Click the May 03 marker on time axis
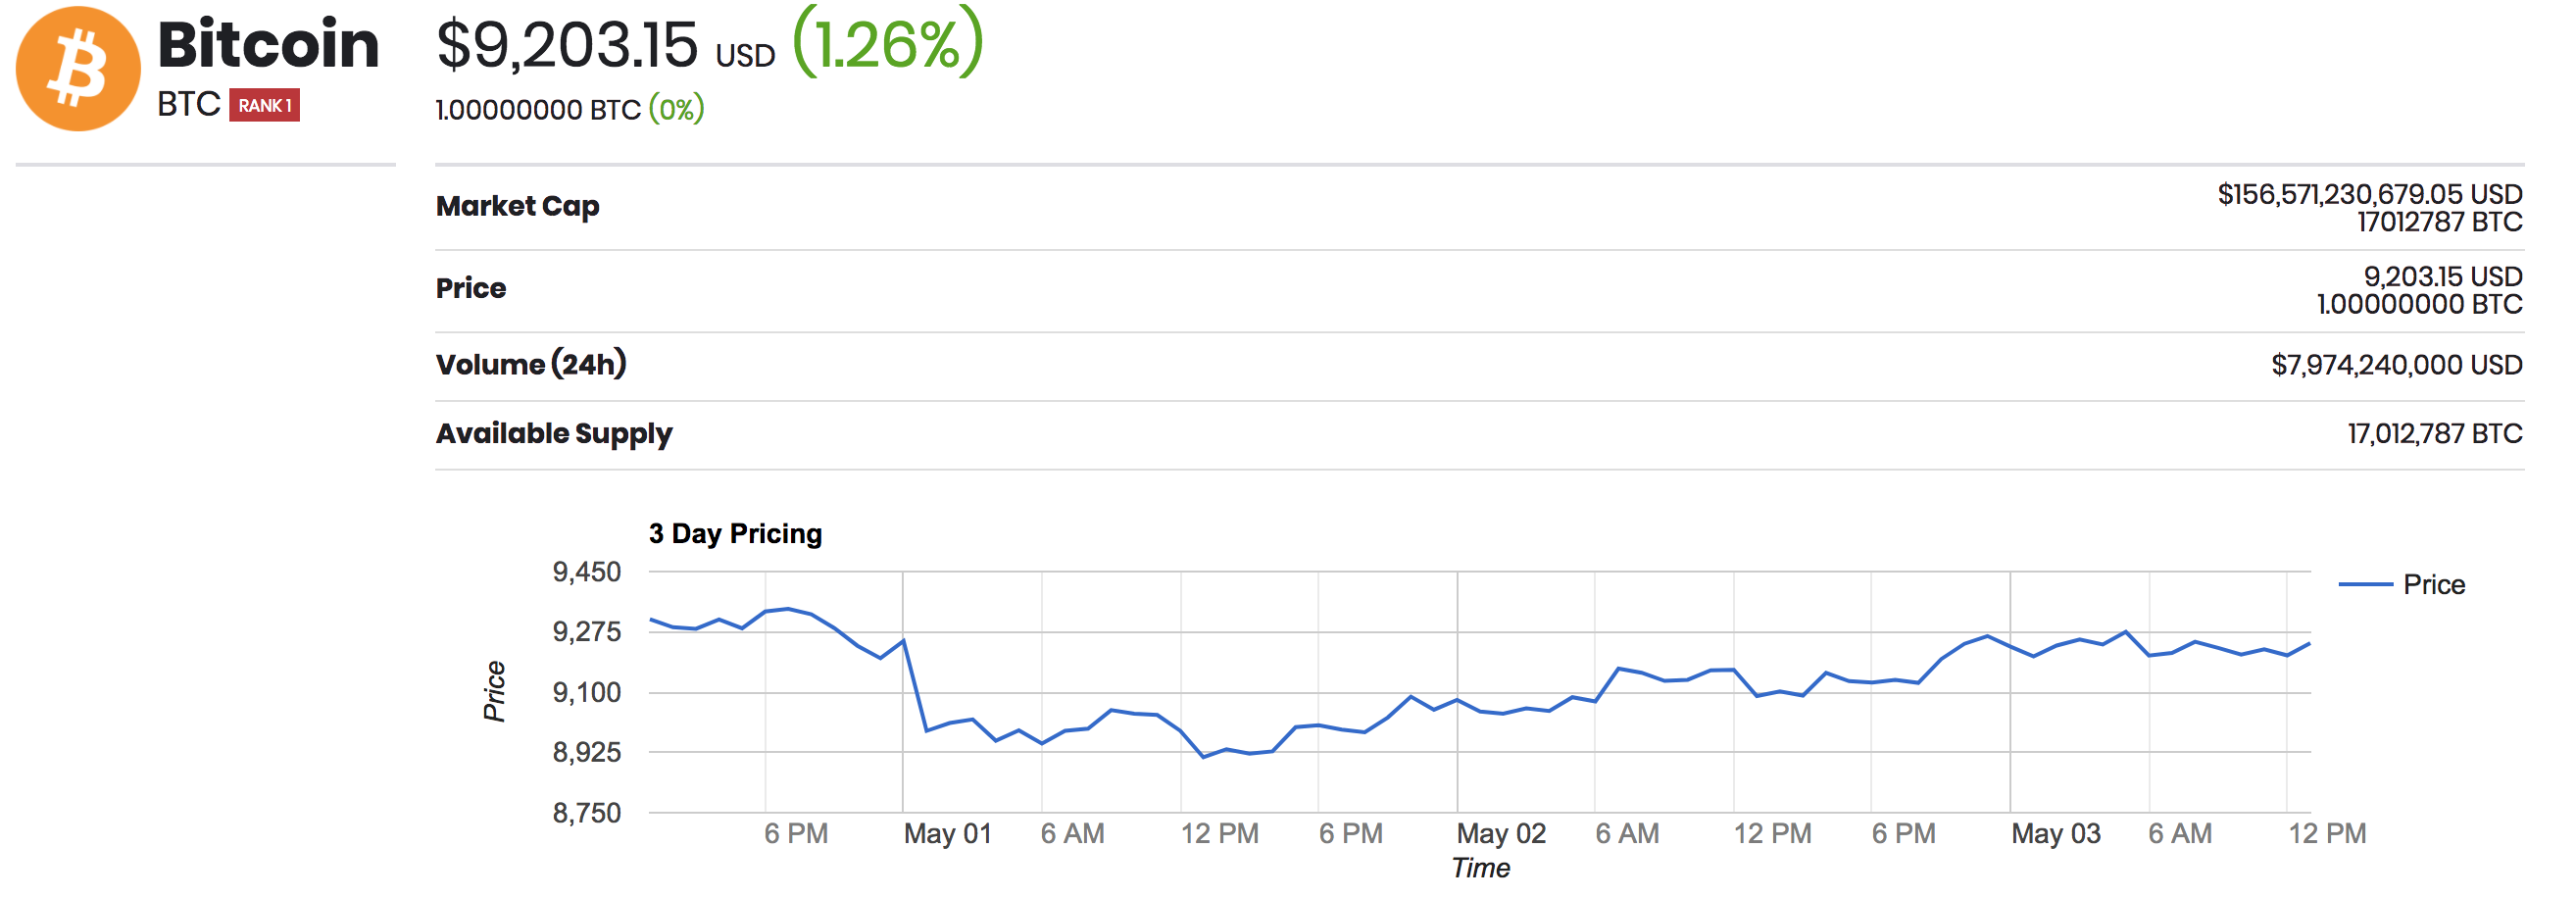The width and height of the screenshot is (2576, 898). point(2055,834)
